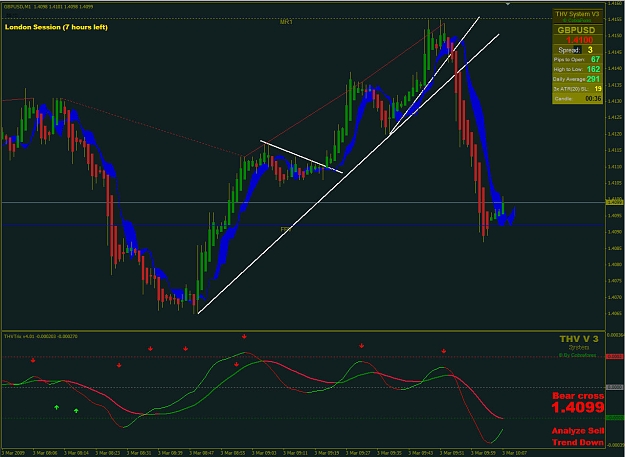Select the Daily Average value 291
Image resolution: width=625 pixels, height=457 pixels.
[593, 79]
